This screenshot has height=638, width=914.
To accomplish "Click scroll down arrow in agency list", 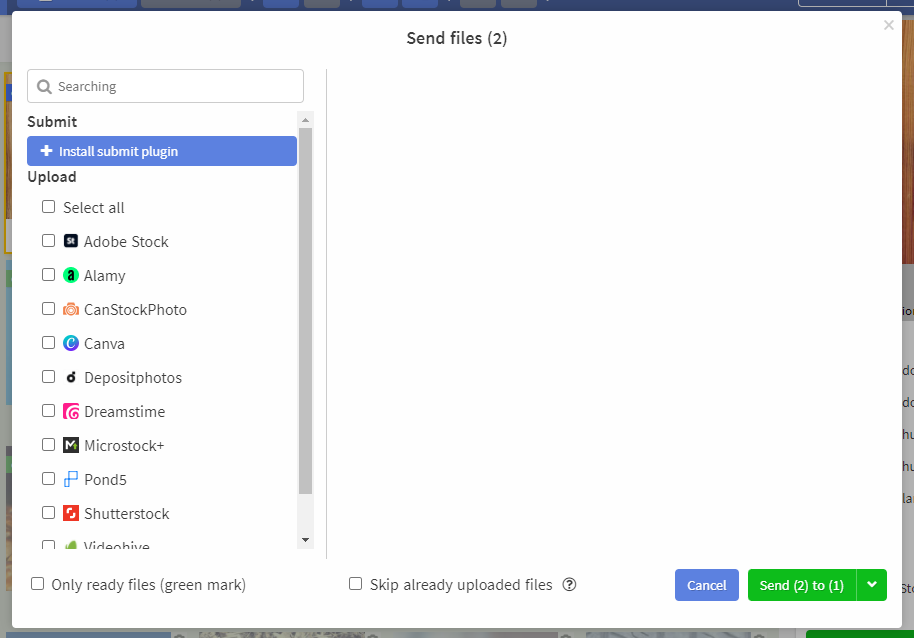I will click(x=305, y=540).
